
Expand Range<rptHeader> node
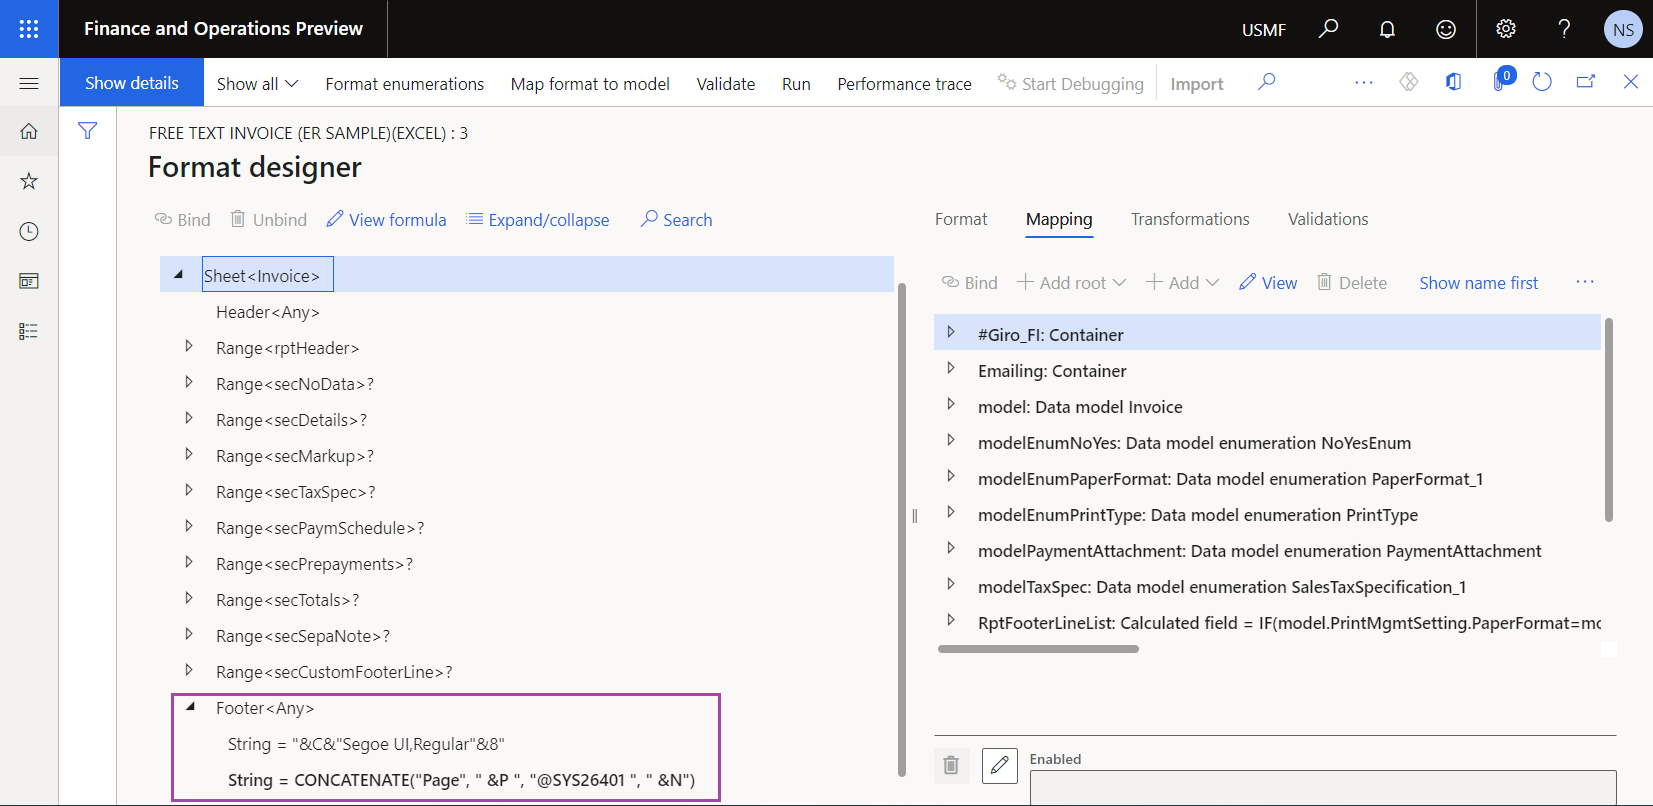[x=189, y=347]
